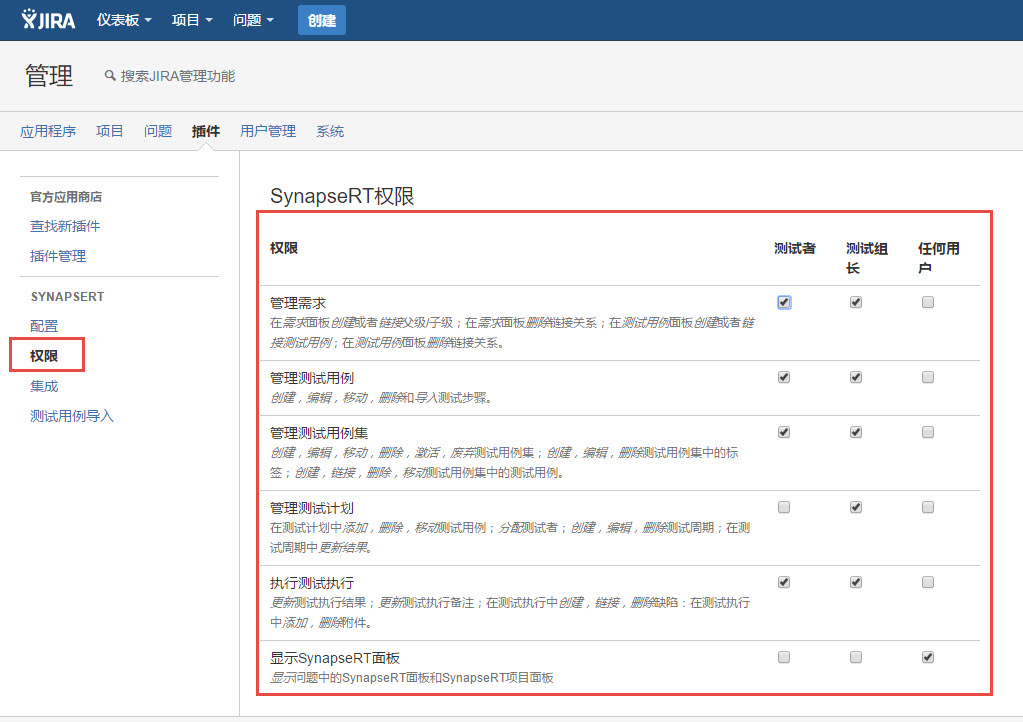Check 管理测试用例集 for 任何用户
Viewport: 1023px width, 722px height.
click(928, 432)
